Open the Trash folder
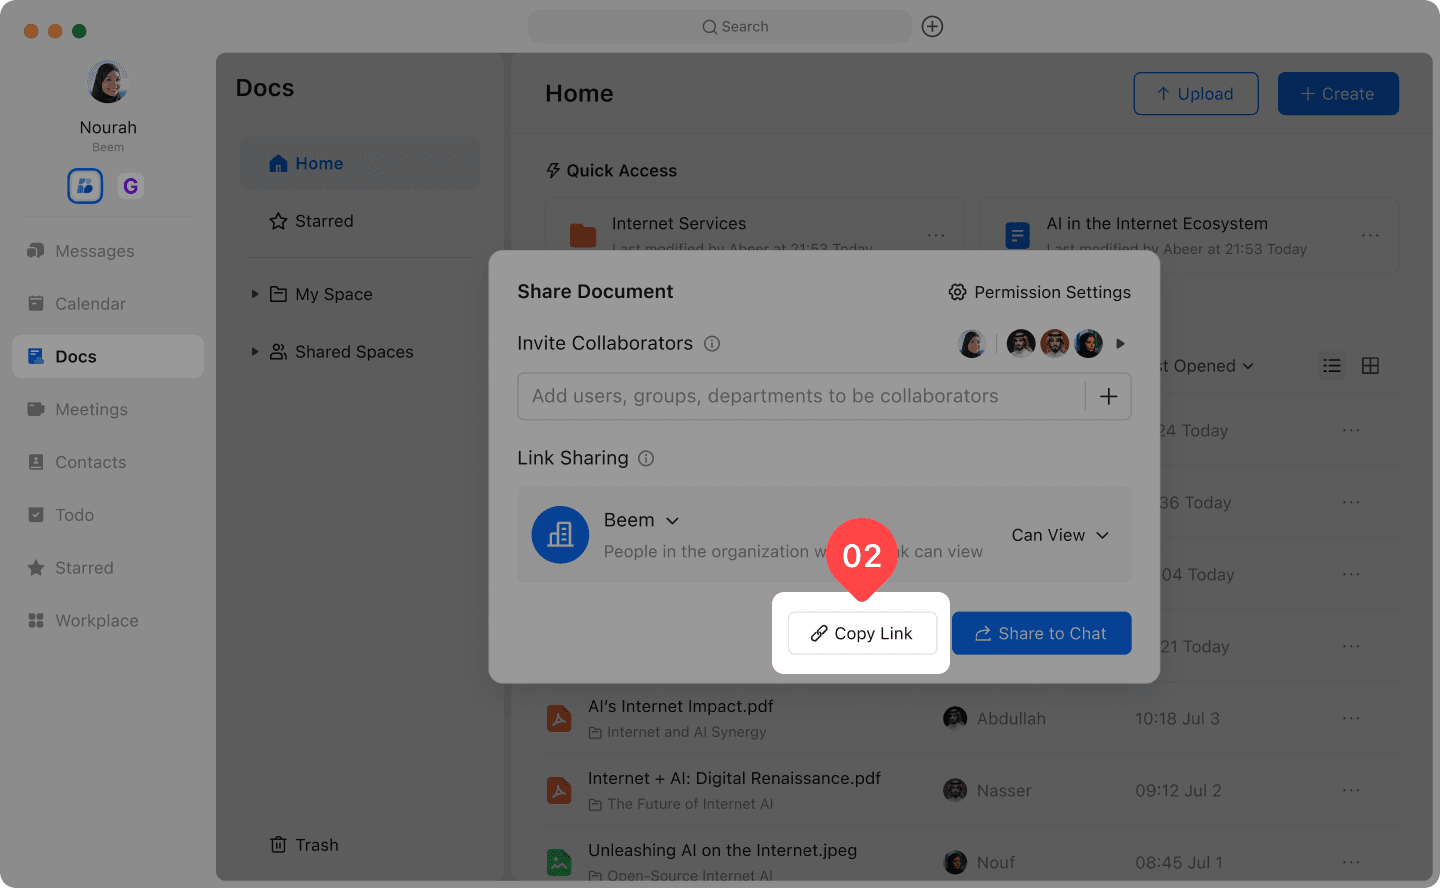This screenshot has width=1440, height=888. click(x=305, y=845)
